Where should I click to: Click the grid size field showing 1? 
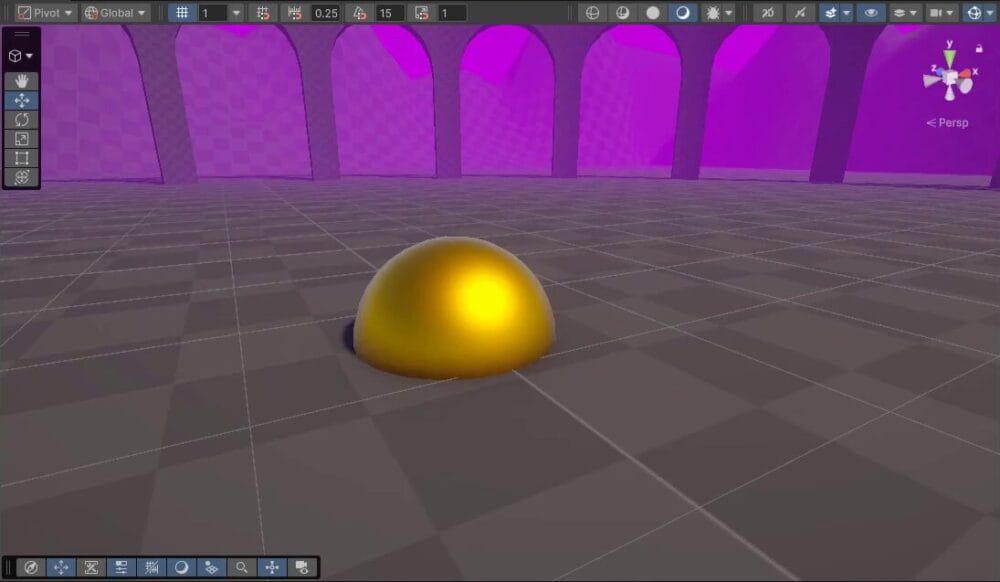(212, 13)
